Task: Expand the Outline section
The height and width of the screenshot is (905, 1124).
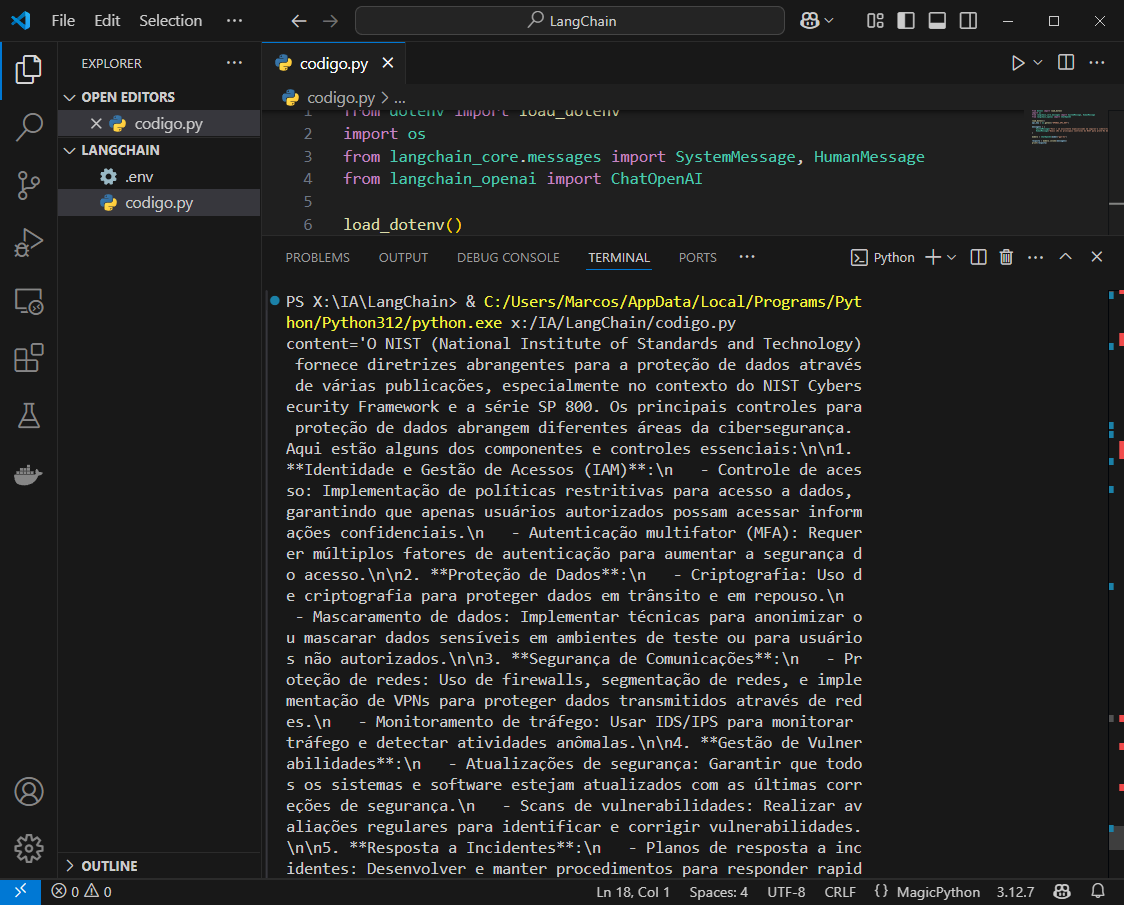Action: point(70,866)
